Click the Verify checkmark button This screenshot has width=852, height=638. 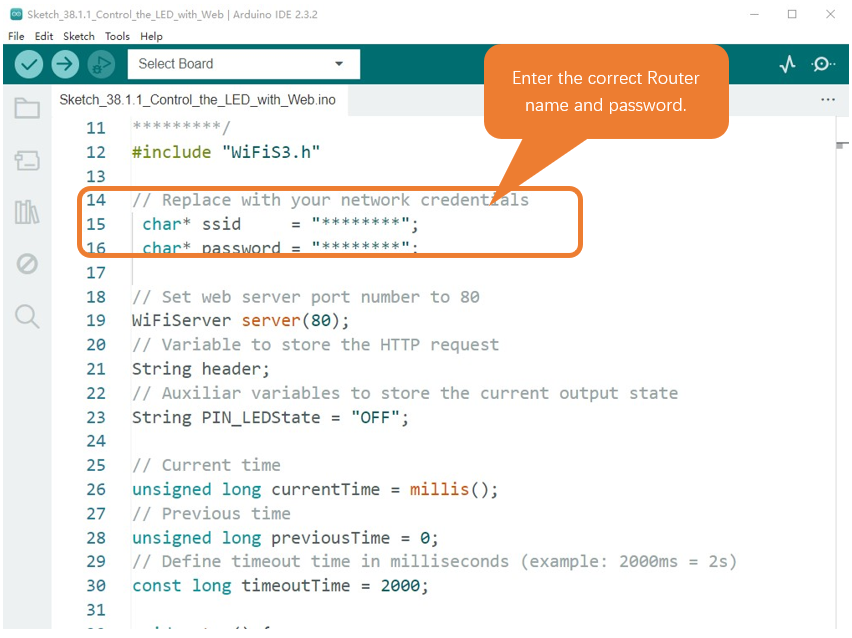[x=29, y=65]
